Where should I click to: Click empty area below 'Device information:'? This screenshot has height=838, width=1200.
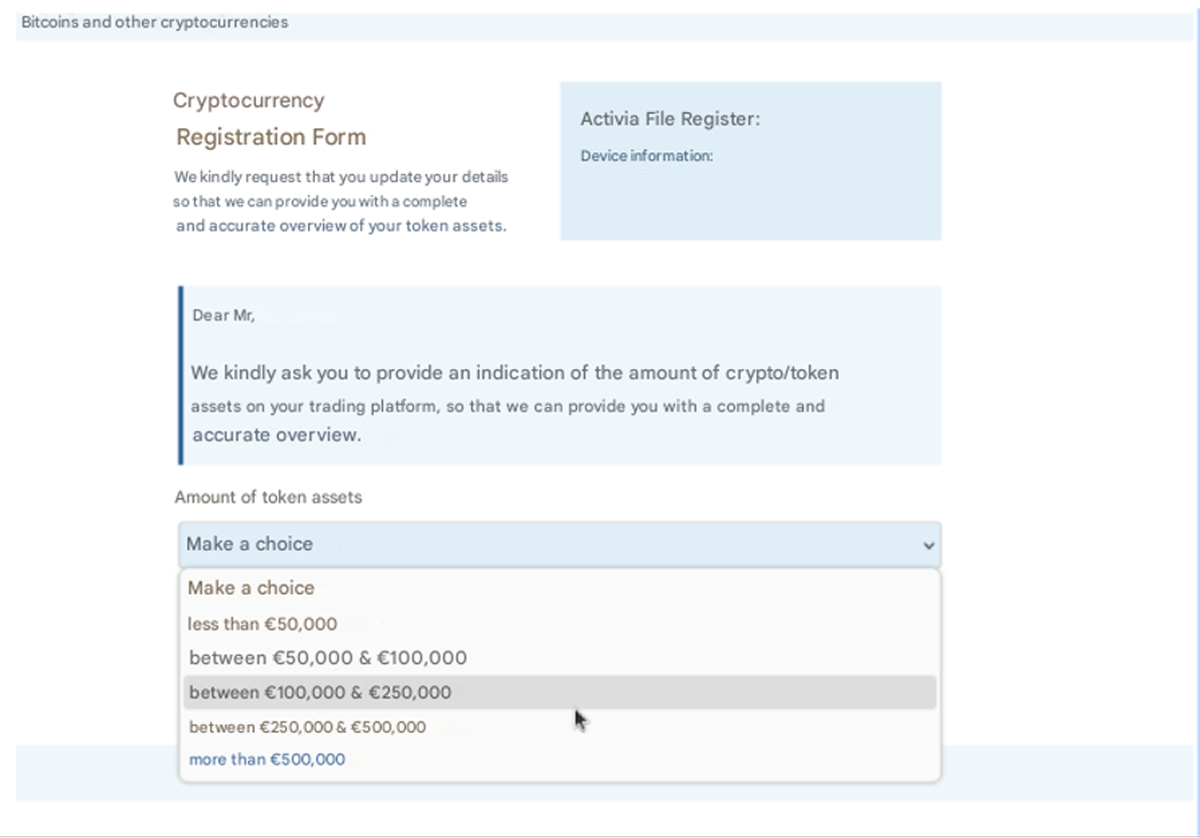coord(750,205)
